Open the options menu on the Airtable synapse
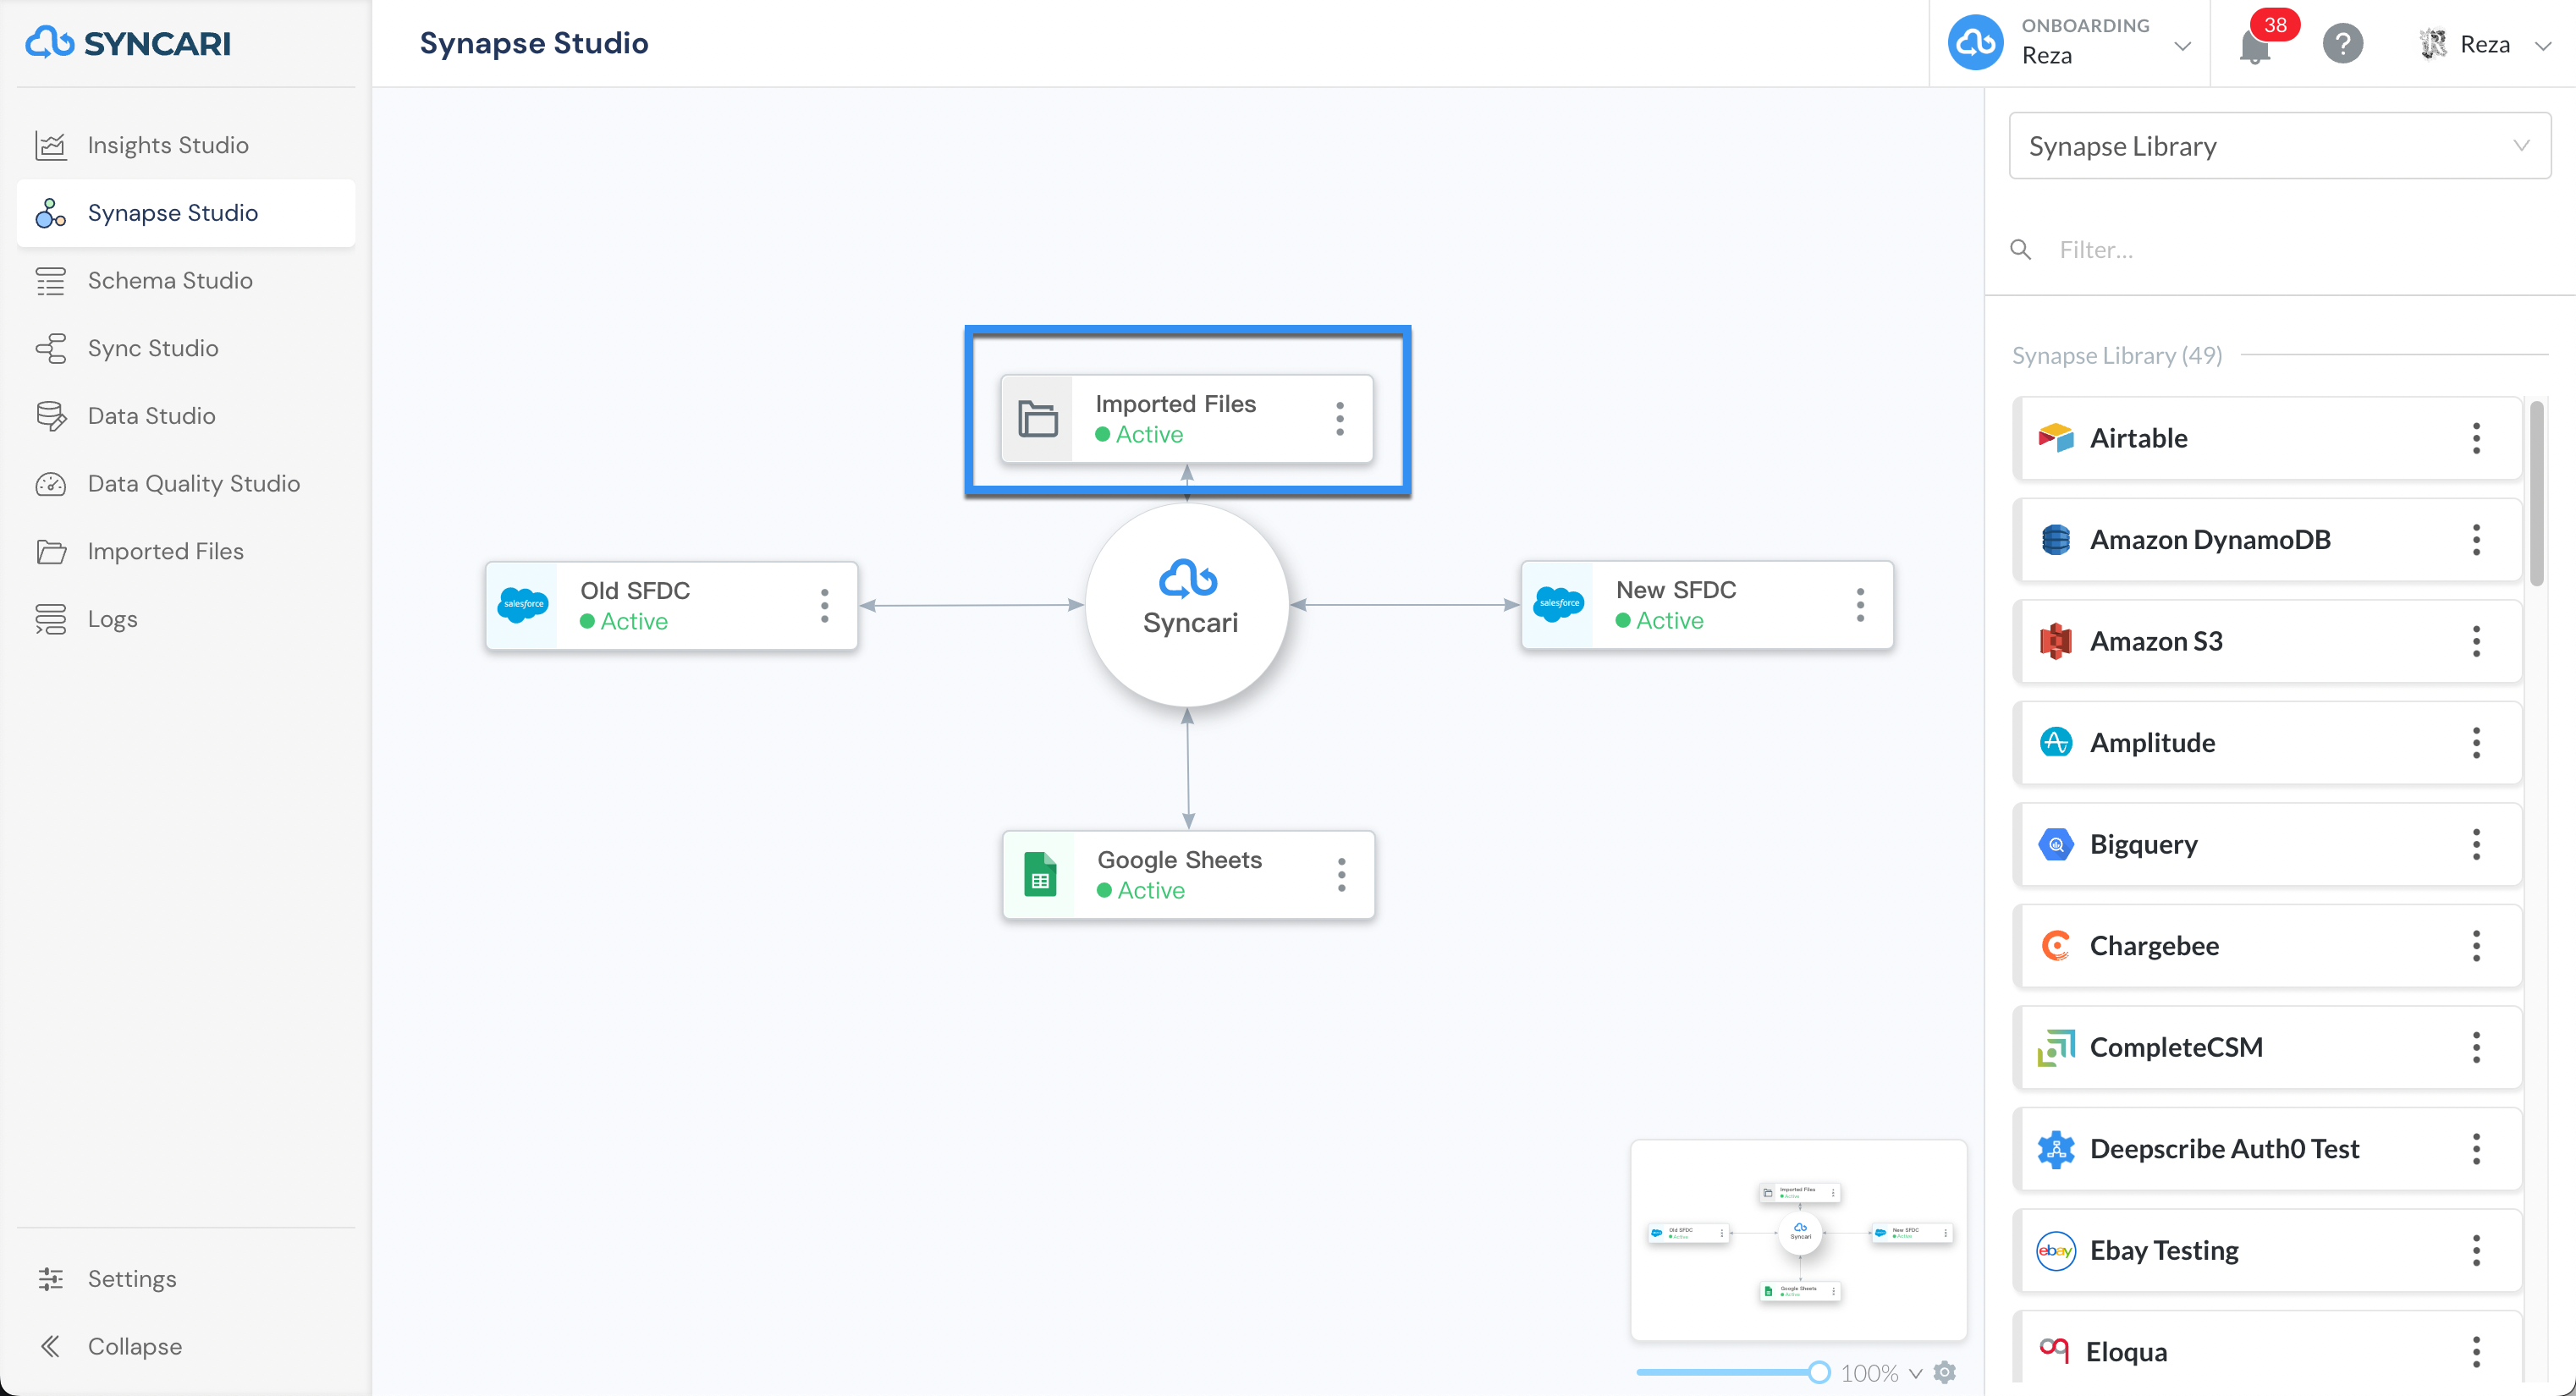Viewport: 2576px width, 1396px height. [2476, 438]
